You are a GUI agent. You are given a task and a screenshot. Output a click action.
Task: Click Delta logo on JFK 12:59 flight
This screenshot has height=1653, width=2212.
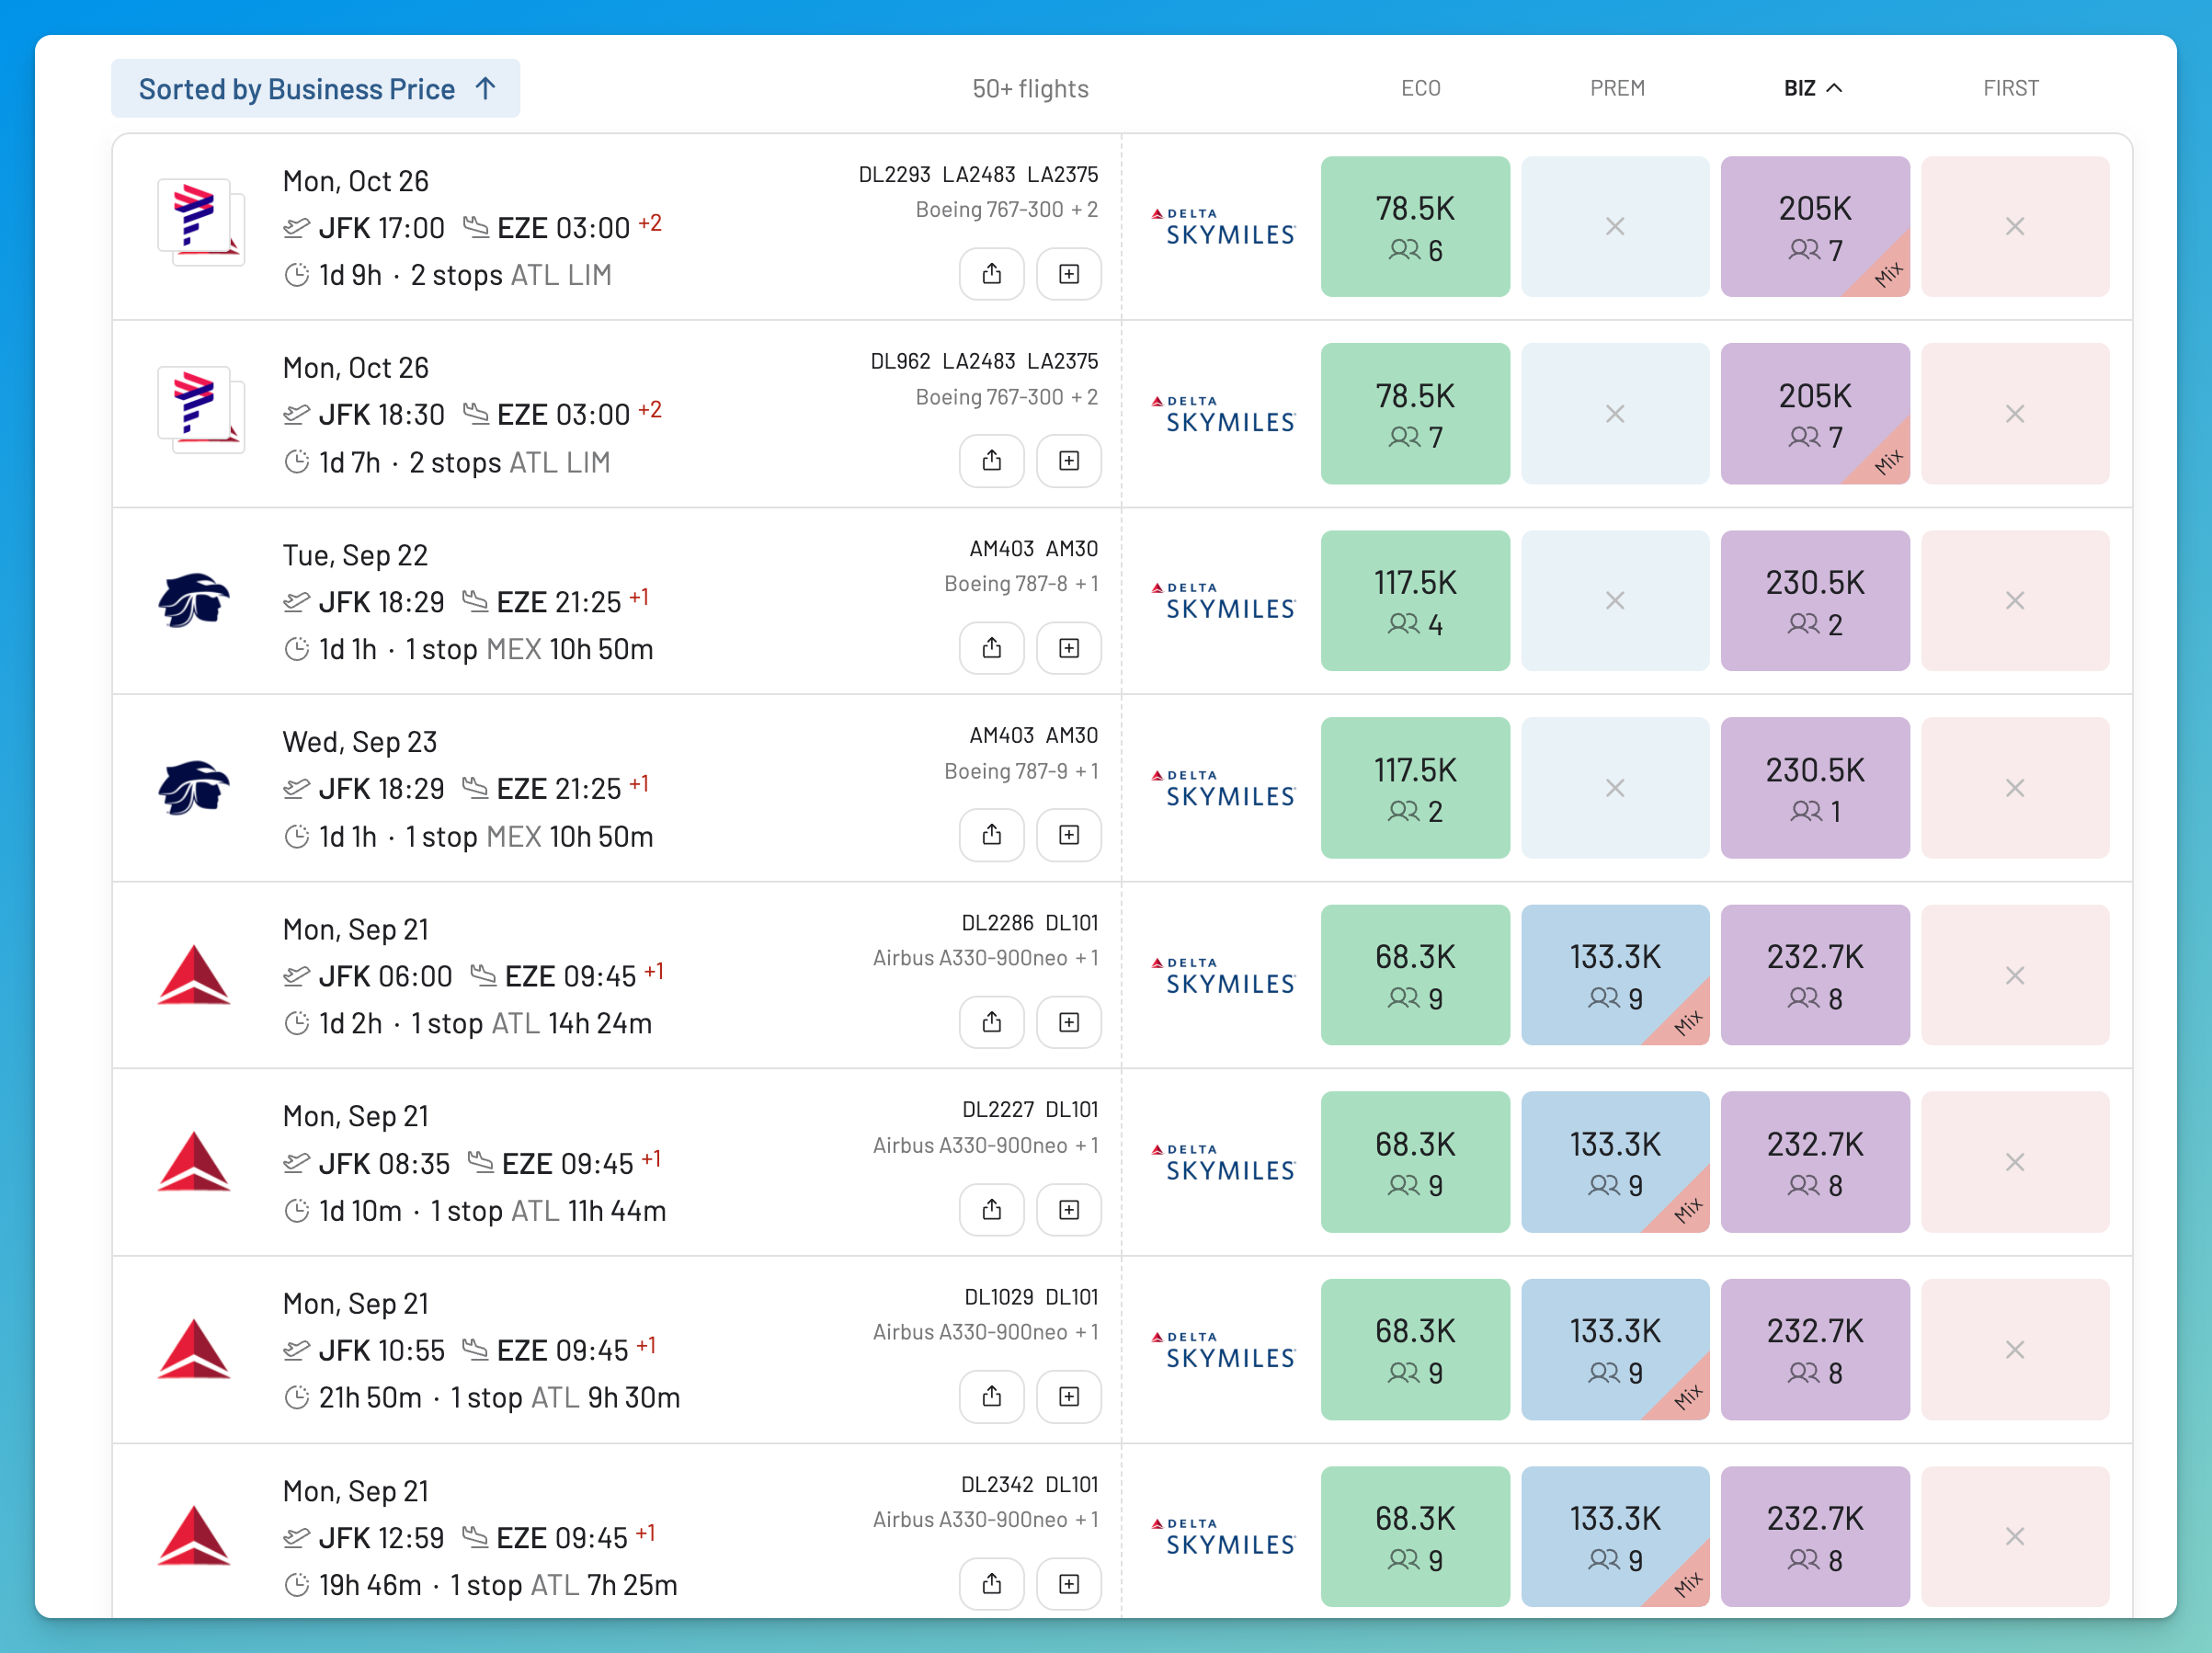click(194, 1536)
